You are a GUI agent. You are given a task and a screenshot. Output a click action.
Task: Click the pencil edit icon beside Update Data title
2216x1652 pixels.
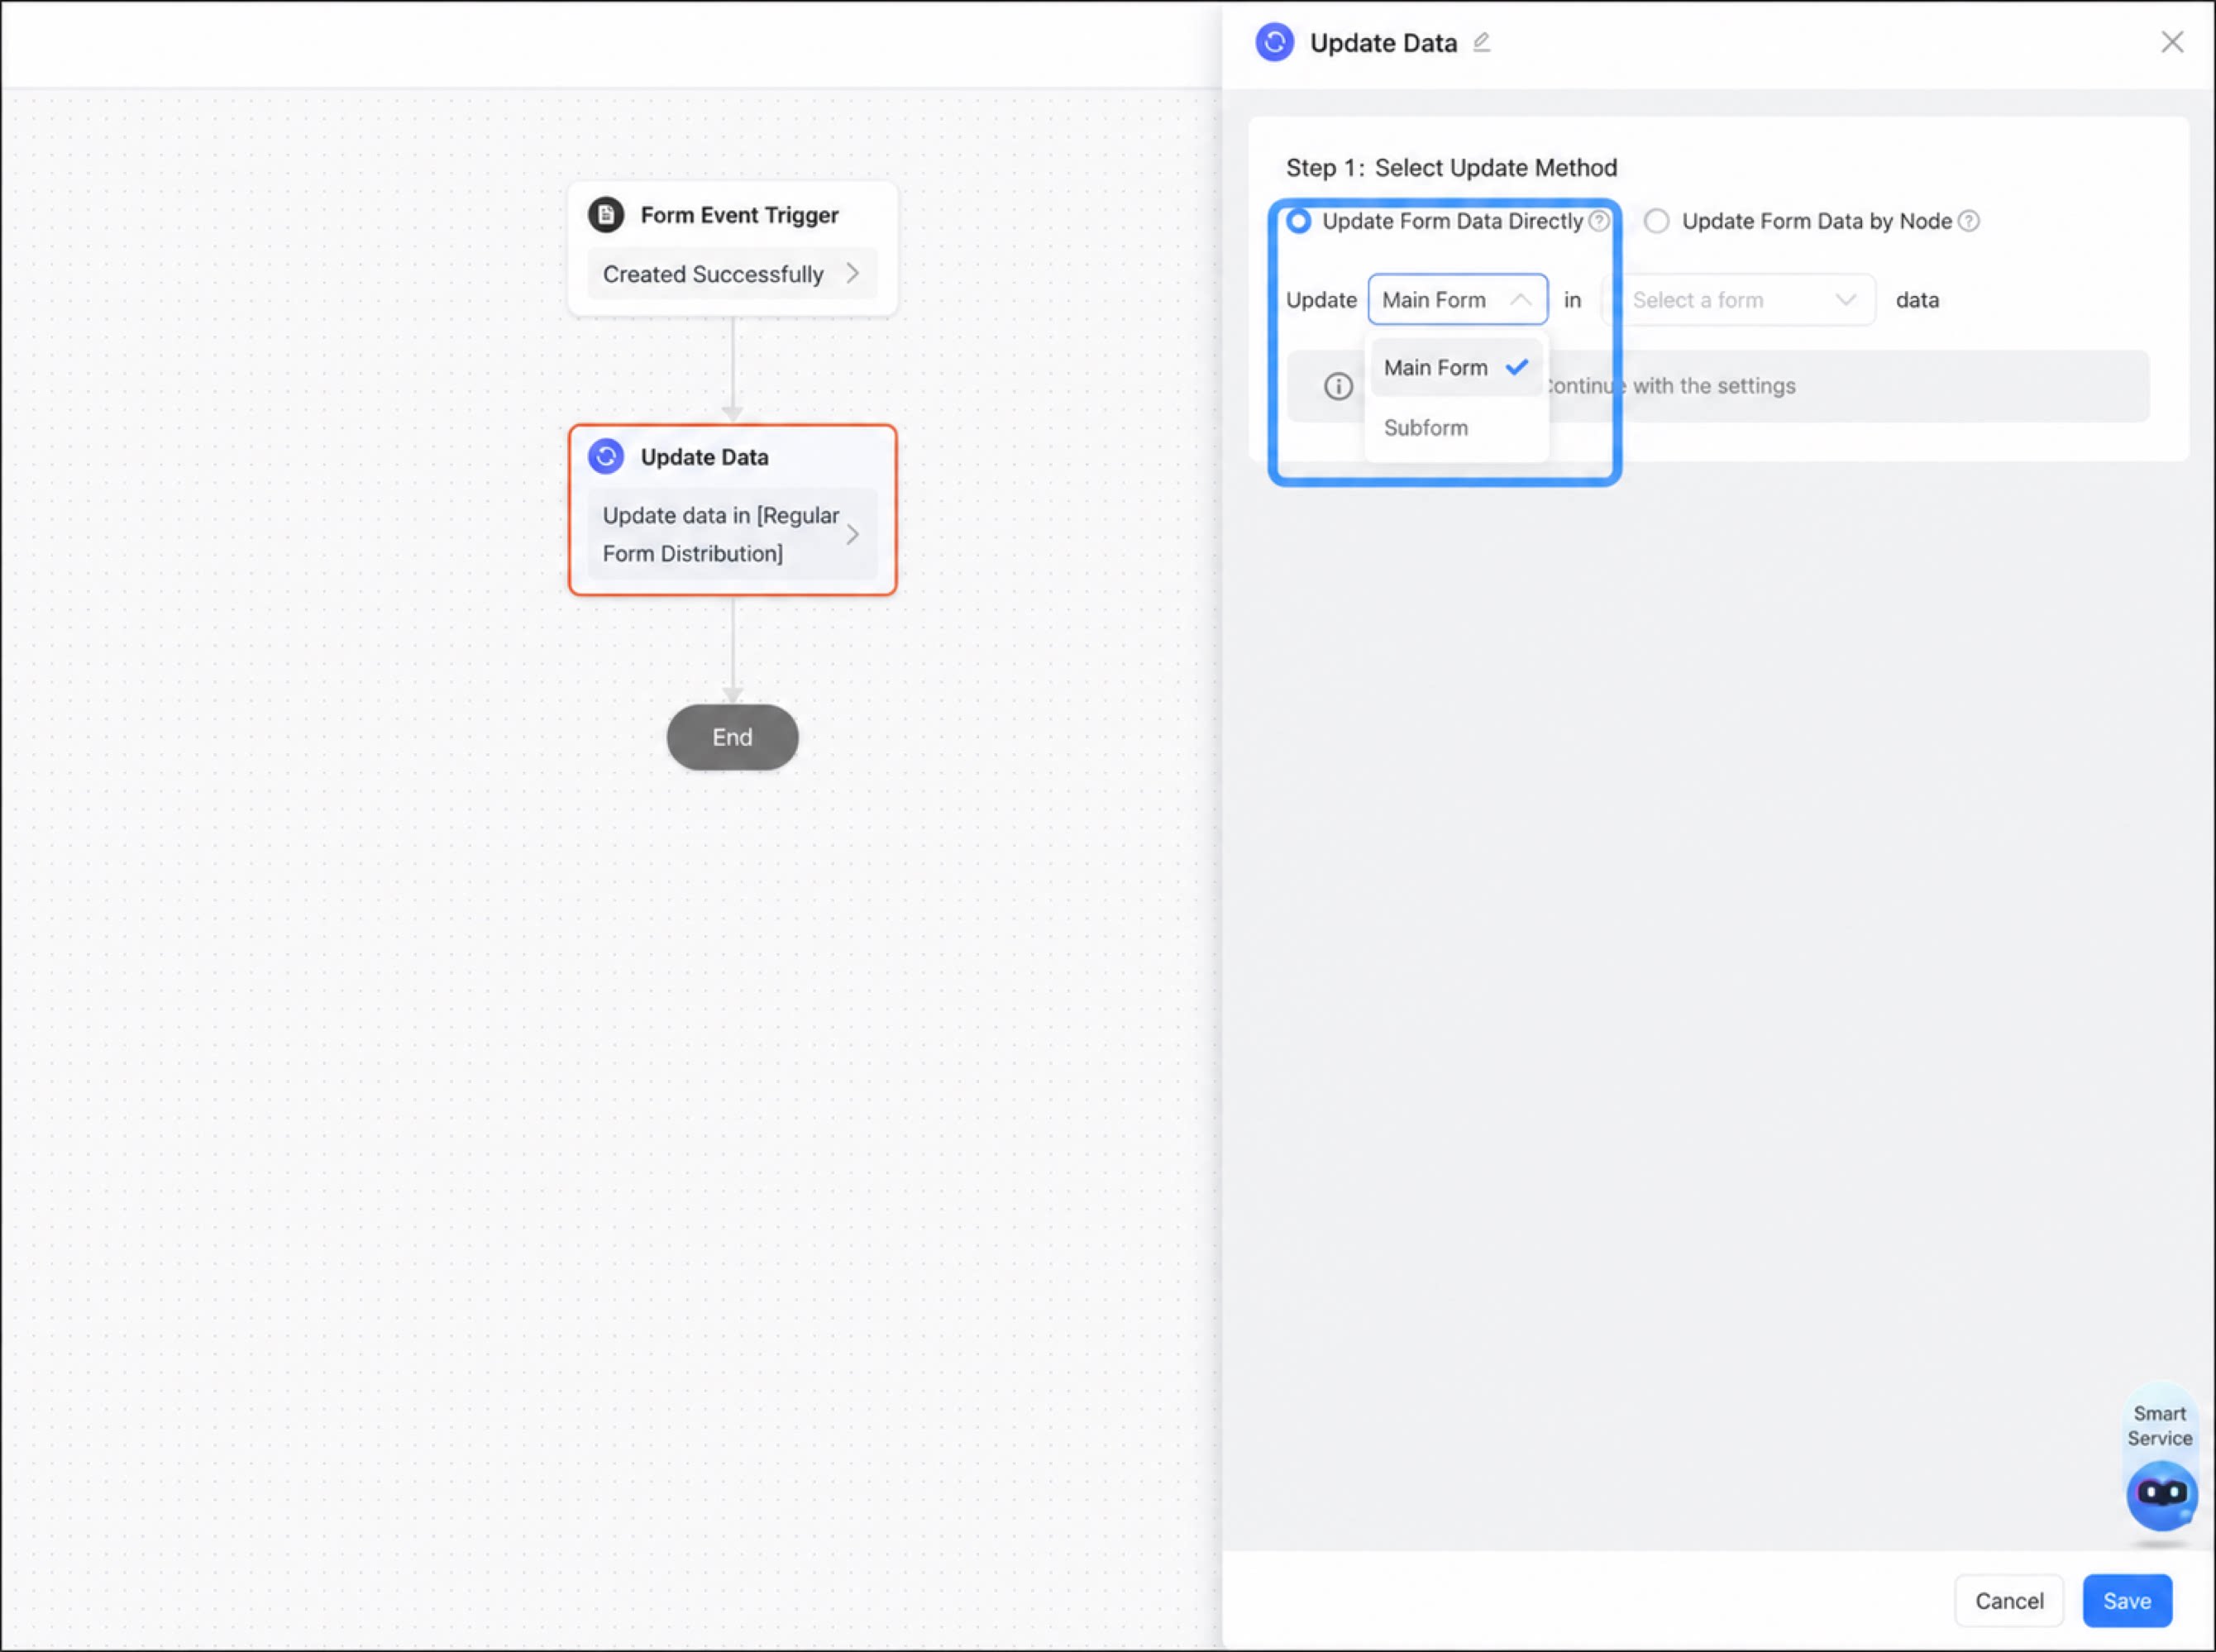tap(1481, 42)
